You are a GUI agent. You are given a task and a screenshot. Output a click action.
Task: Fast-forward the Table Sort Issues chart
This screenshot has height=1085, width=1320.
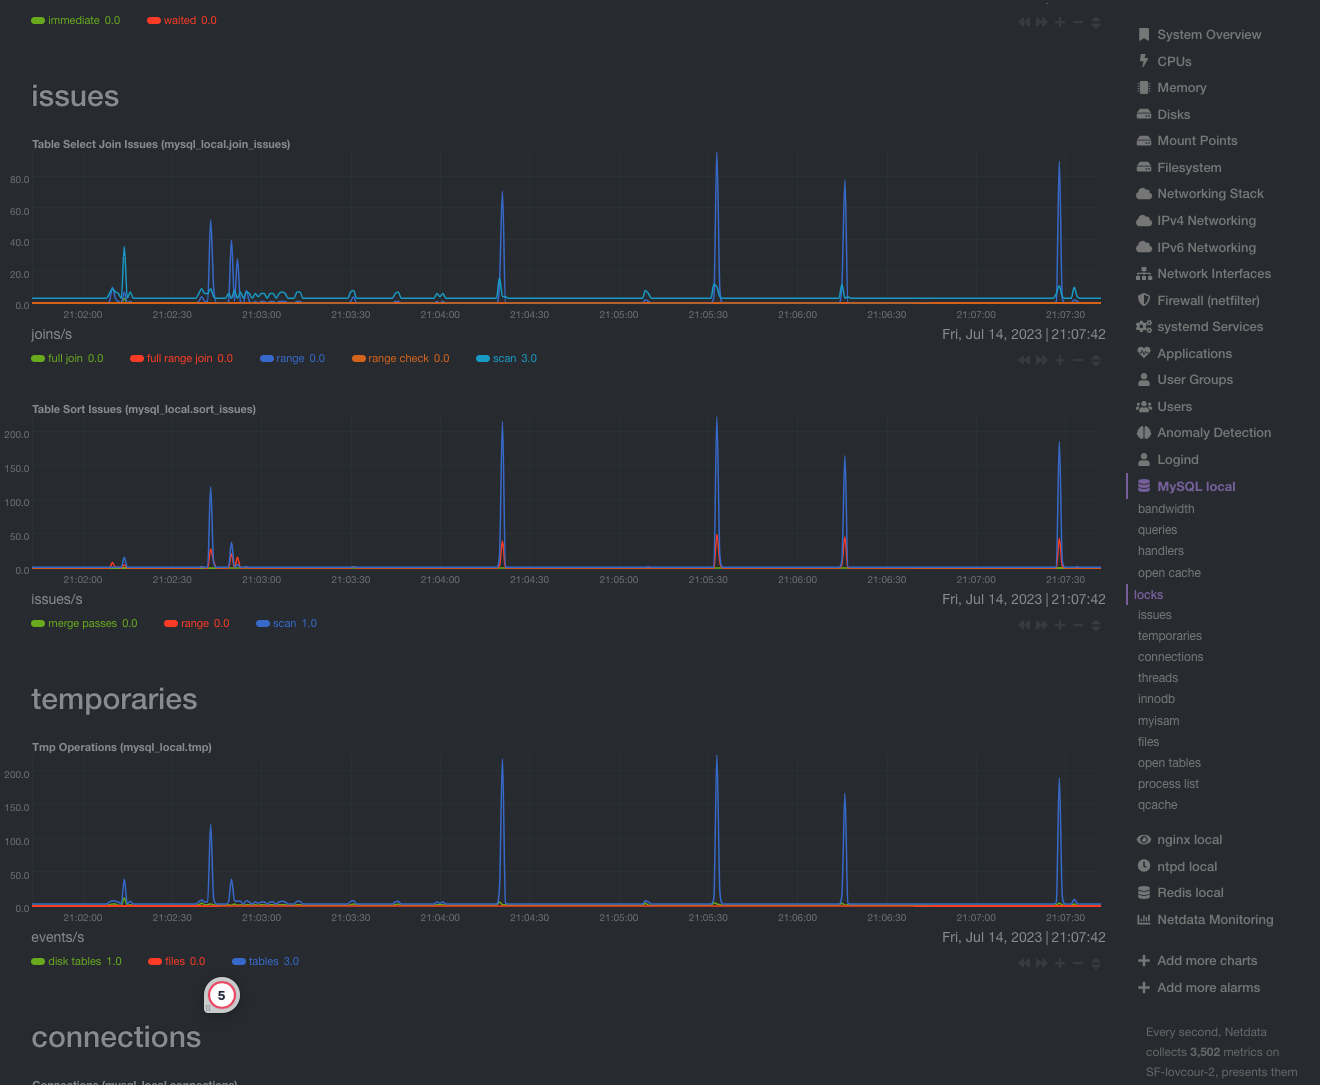(1042, 625)
